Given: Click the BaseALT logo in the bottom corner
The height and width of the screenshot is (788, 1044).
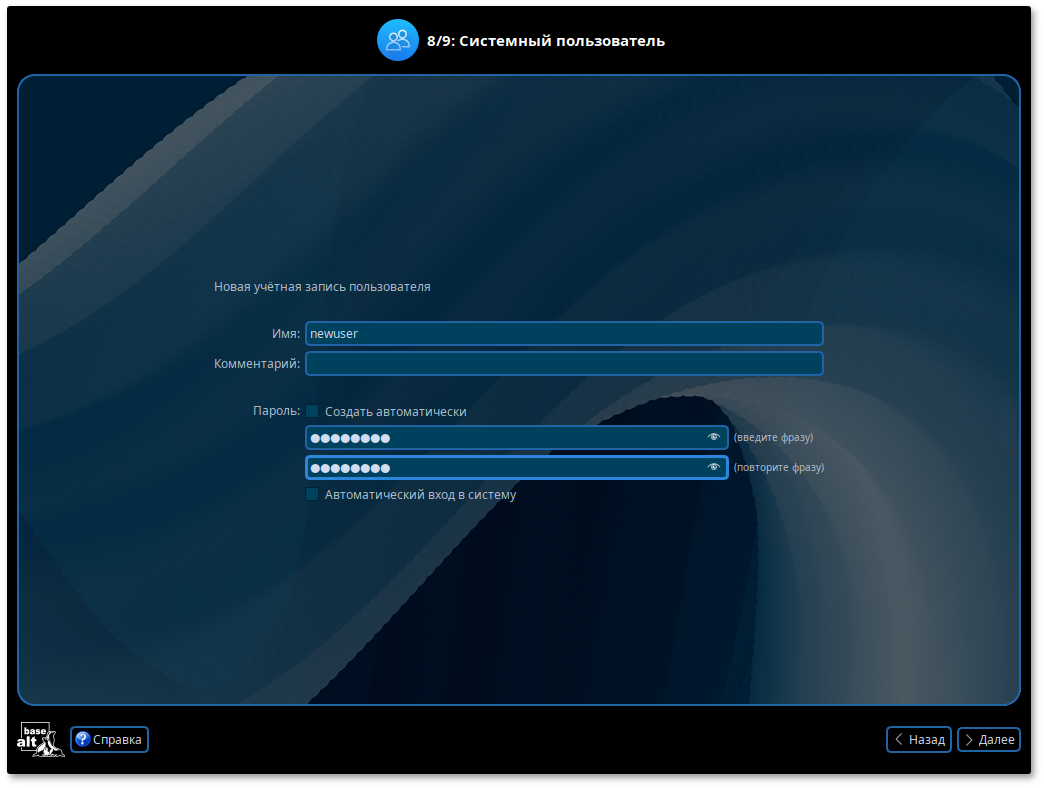Looking at the screenshot, I should [40, 739].
